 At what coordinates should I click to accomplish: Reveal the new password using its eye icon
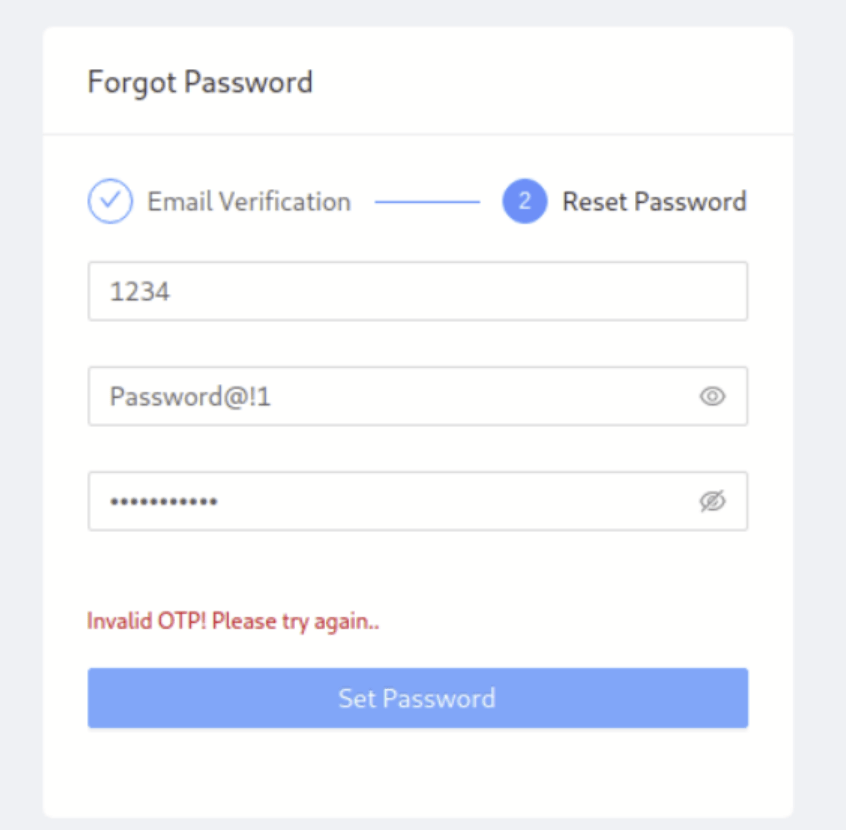pos(711,396)
